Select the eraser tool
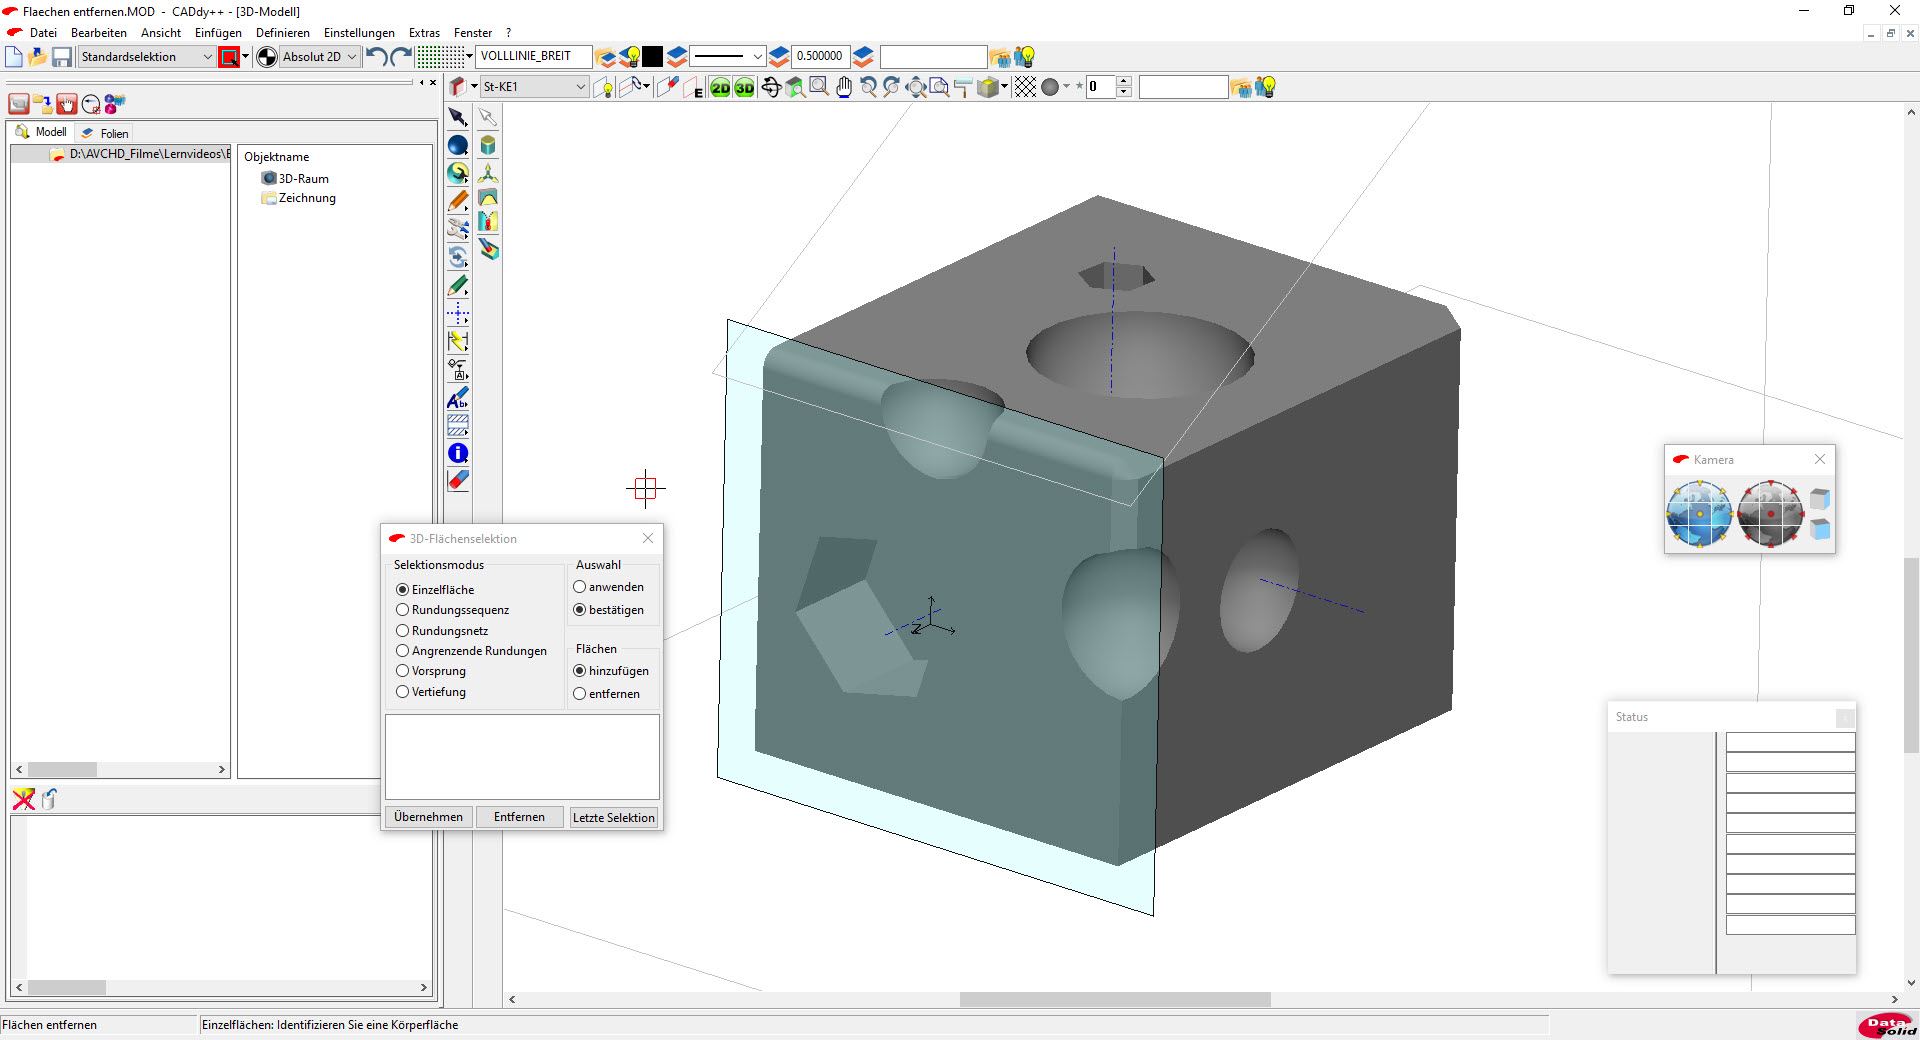Viewport: 1920px width, 1040px height. point(458,481)
